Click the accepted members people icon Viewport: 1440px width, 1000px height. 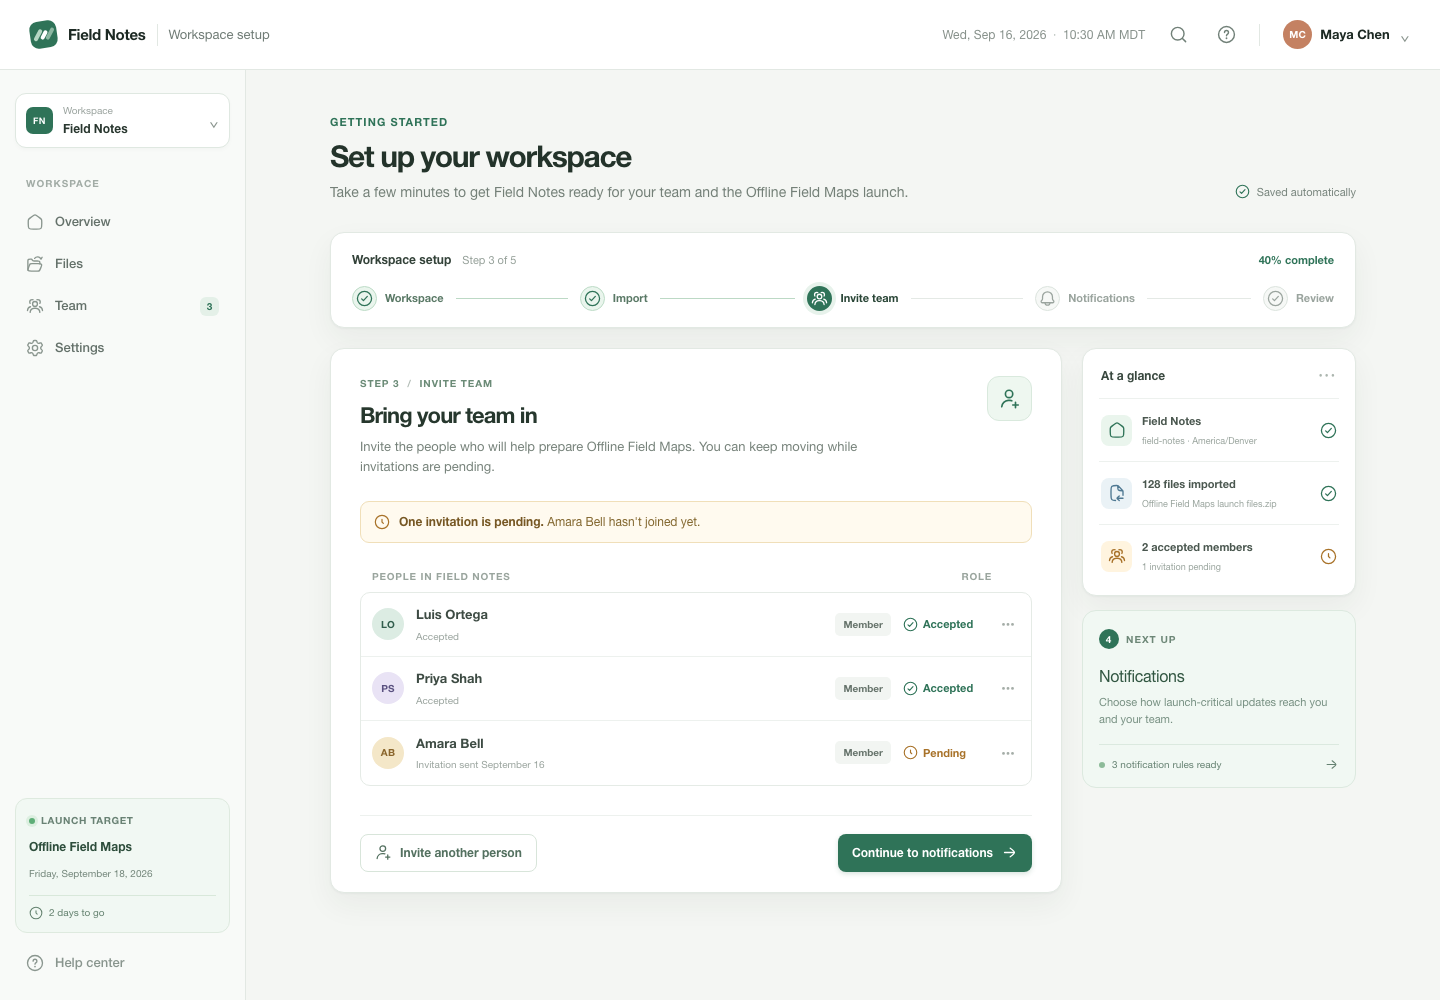pos(1117,557)
